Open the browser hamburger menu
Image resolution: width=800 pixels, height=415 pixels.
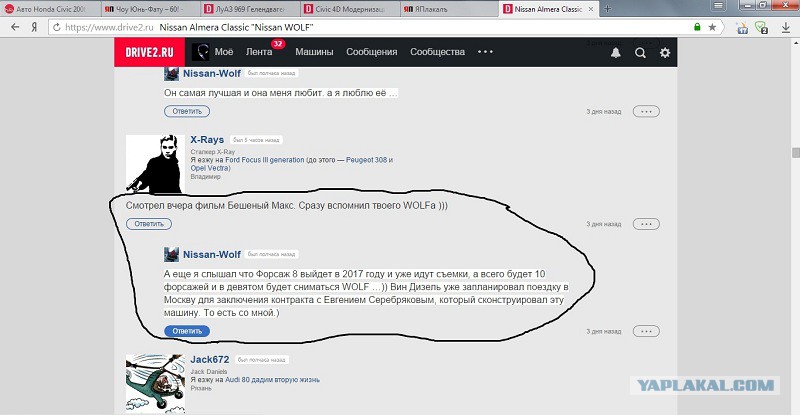(718, 6)
